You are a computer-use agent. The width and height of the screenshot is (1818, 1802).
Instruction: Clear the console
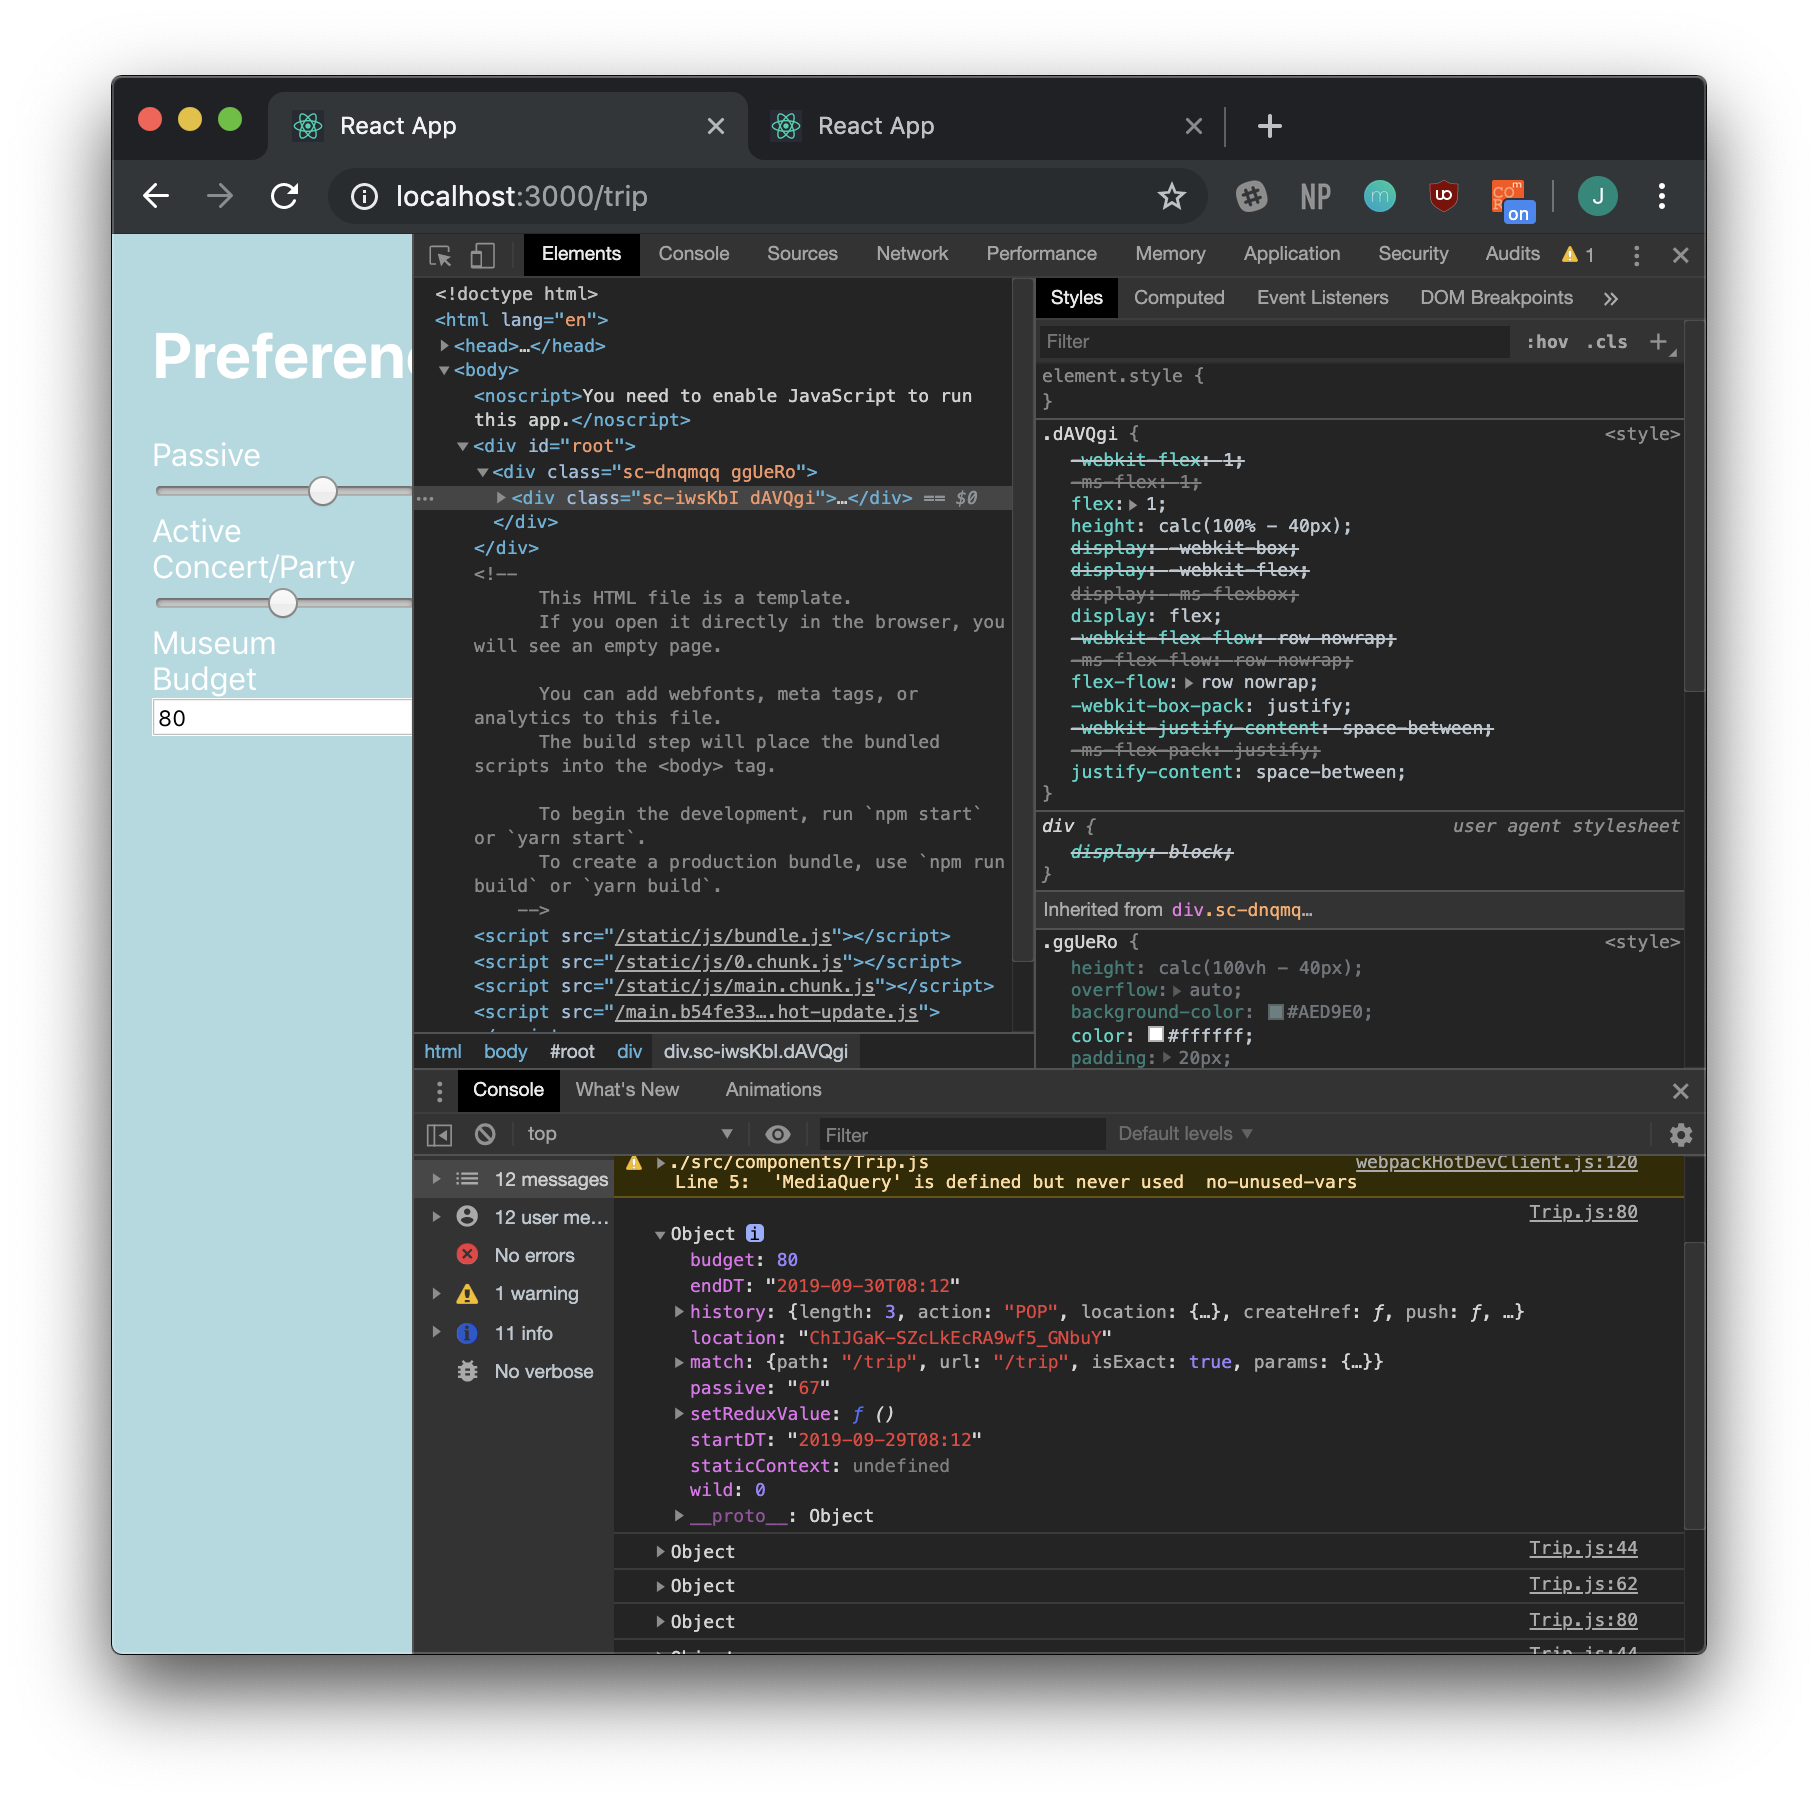485,1134
